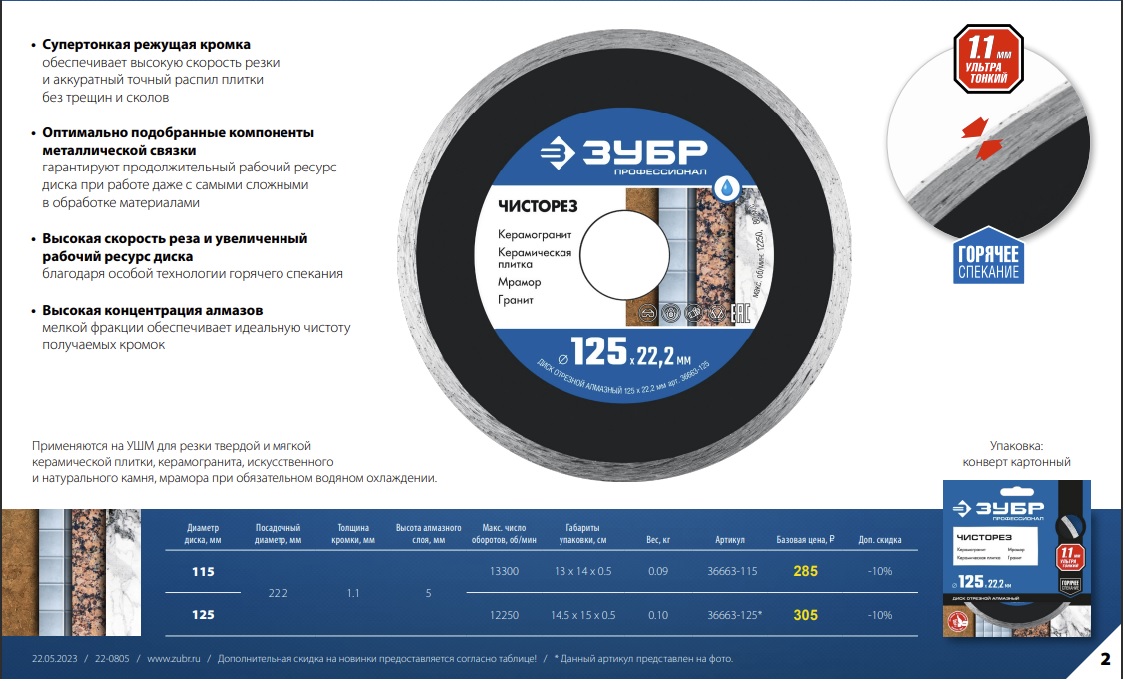Viewport: 1125px width, 681px height.
Task: Click the Макс. число оборотов, об/мин header
Action: pos(504,534)
